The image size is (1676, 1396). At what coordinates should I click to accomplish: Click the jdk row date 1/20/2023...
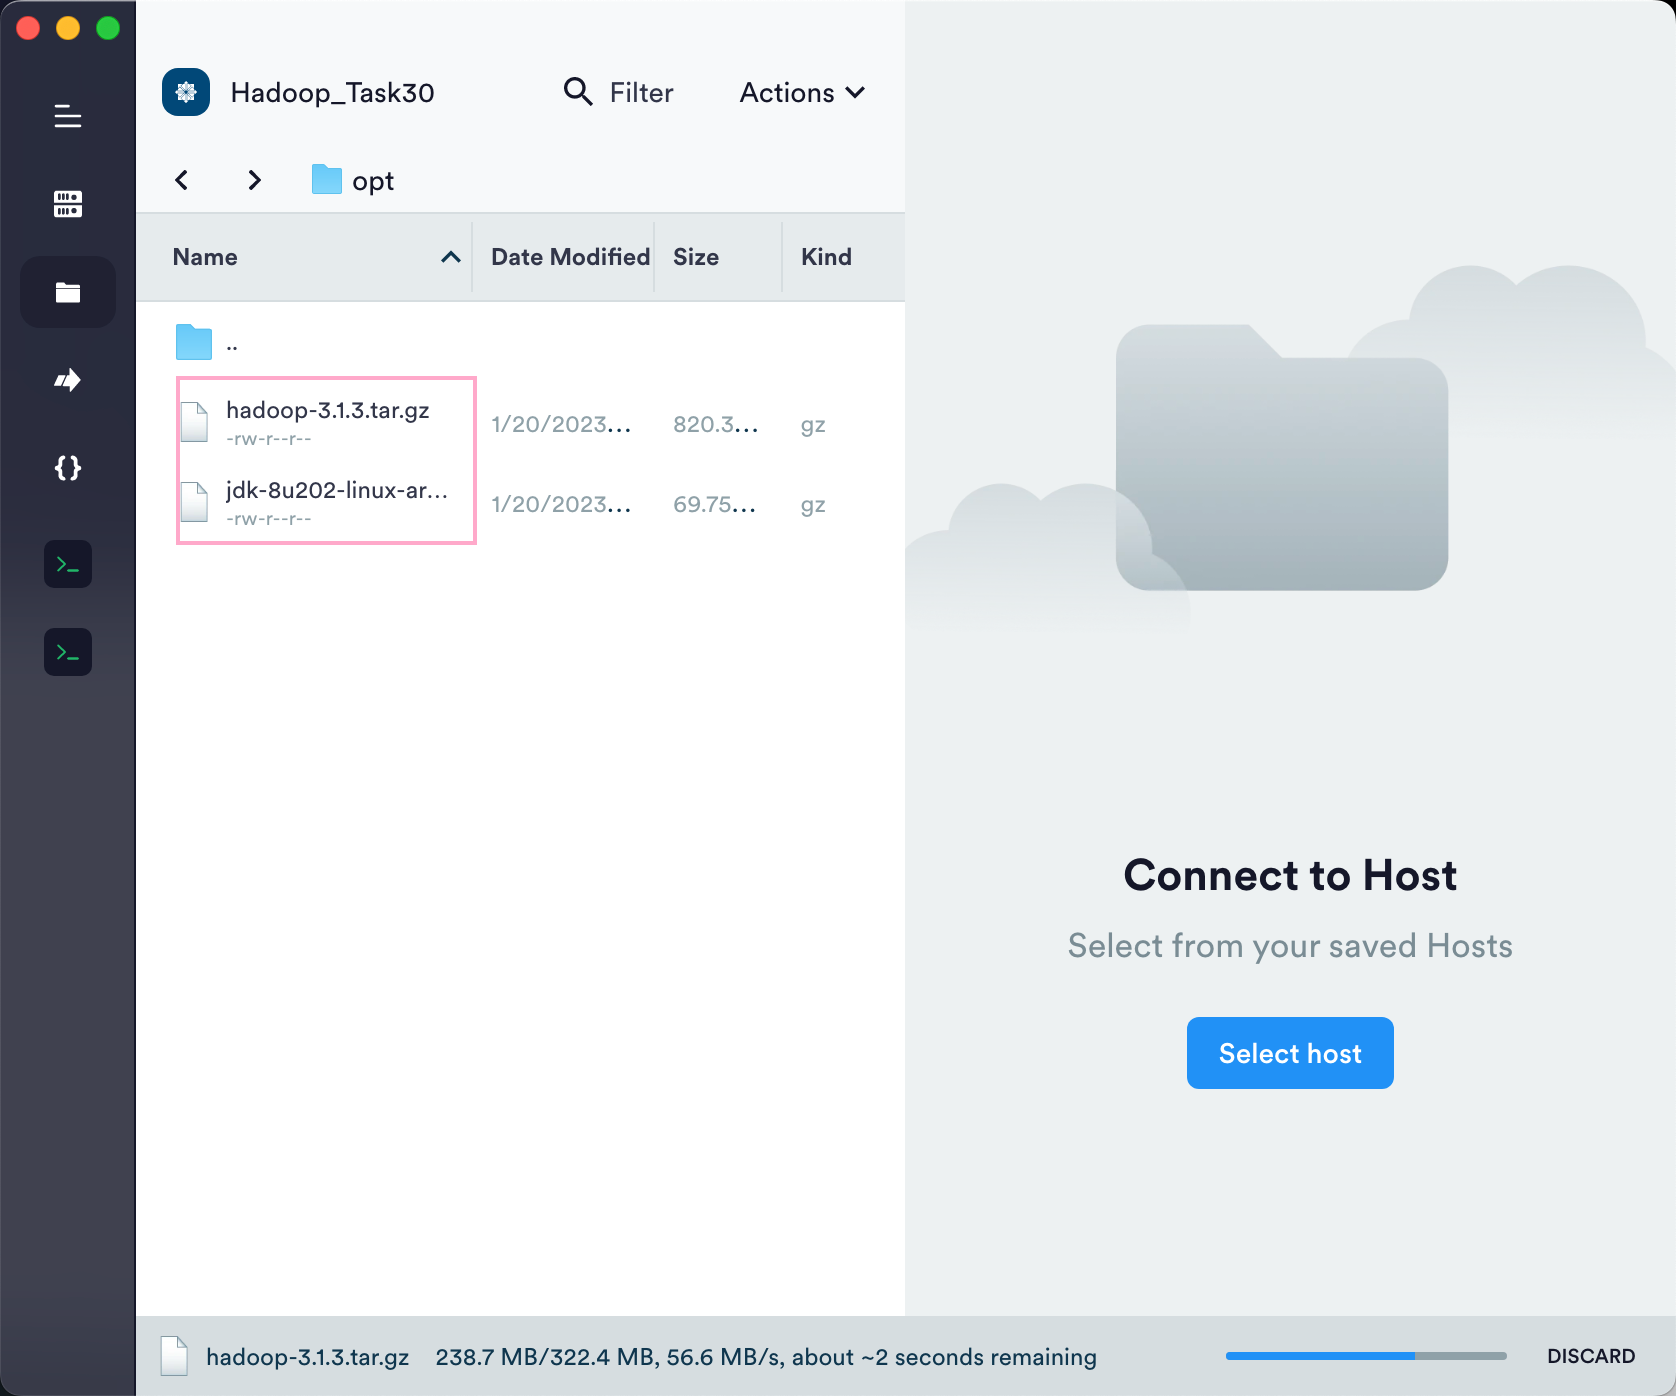click(x=561, y=504)
